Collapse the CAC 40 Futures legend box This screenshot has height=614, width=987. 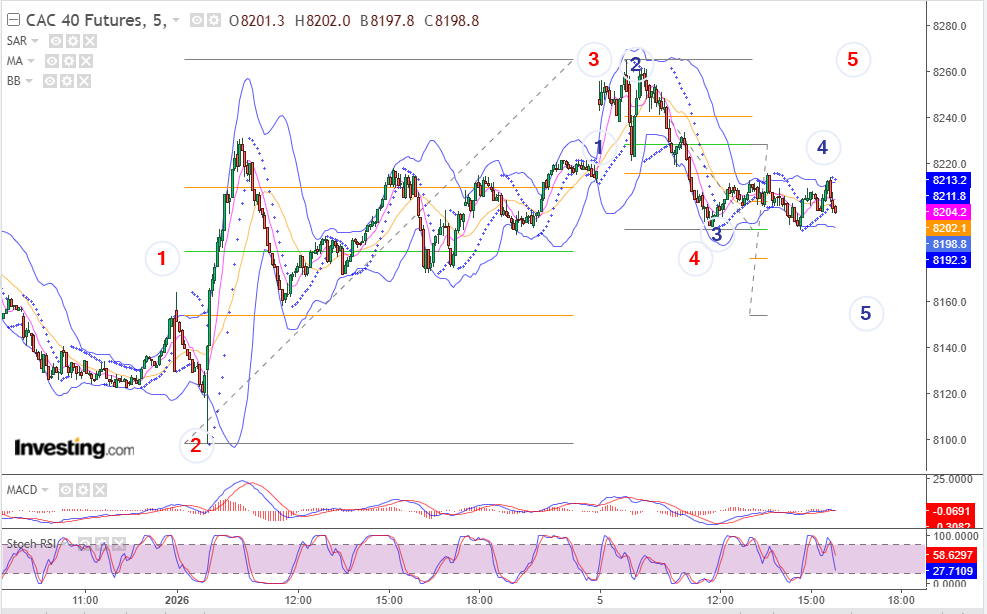(x=13, y=20)
